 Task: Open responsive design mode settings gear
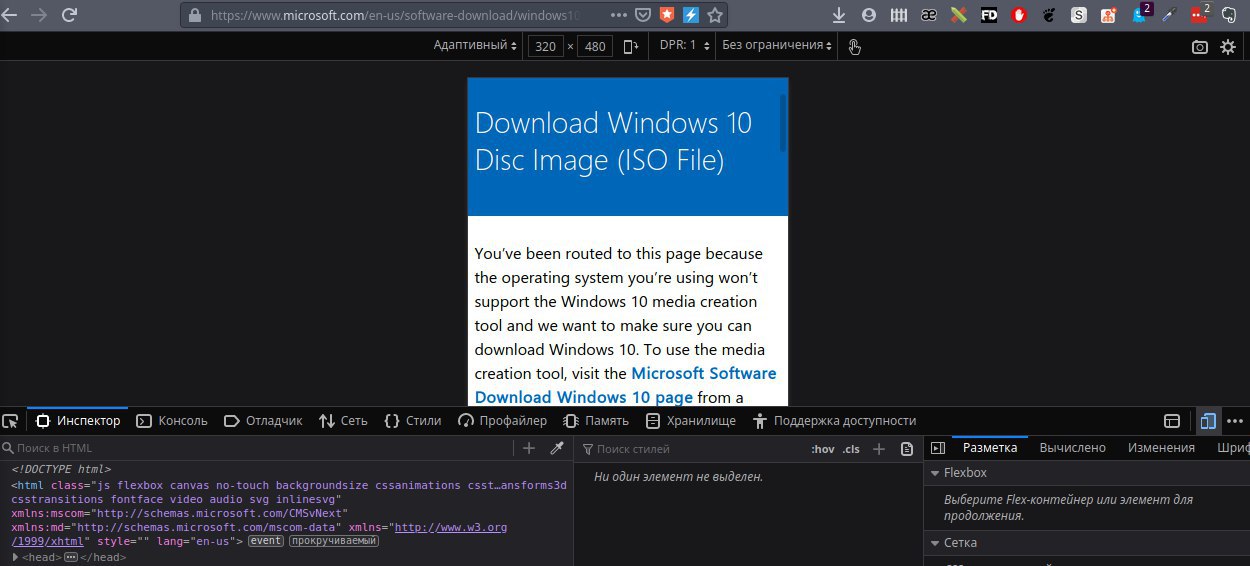tap(1228, 46)
